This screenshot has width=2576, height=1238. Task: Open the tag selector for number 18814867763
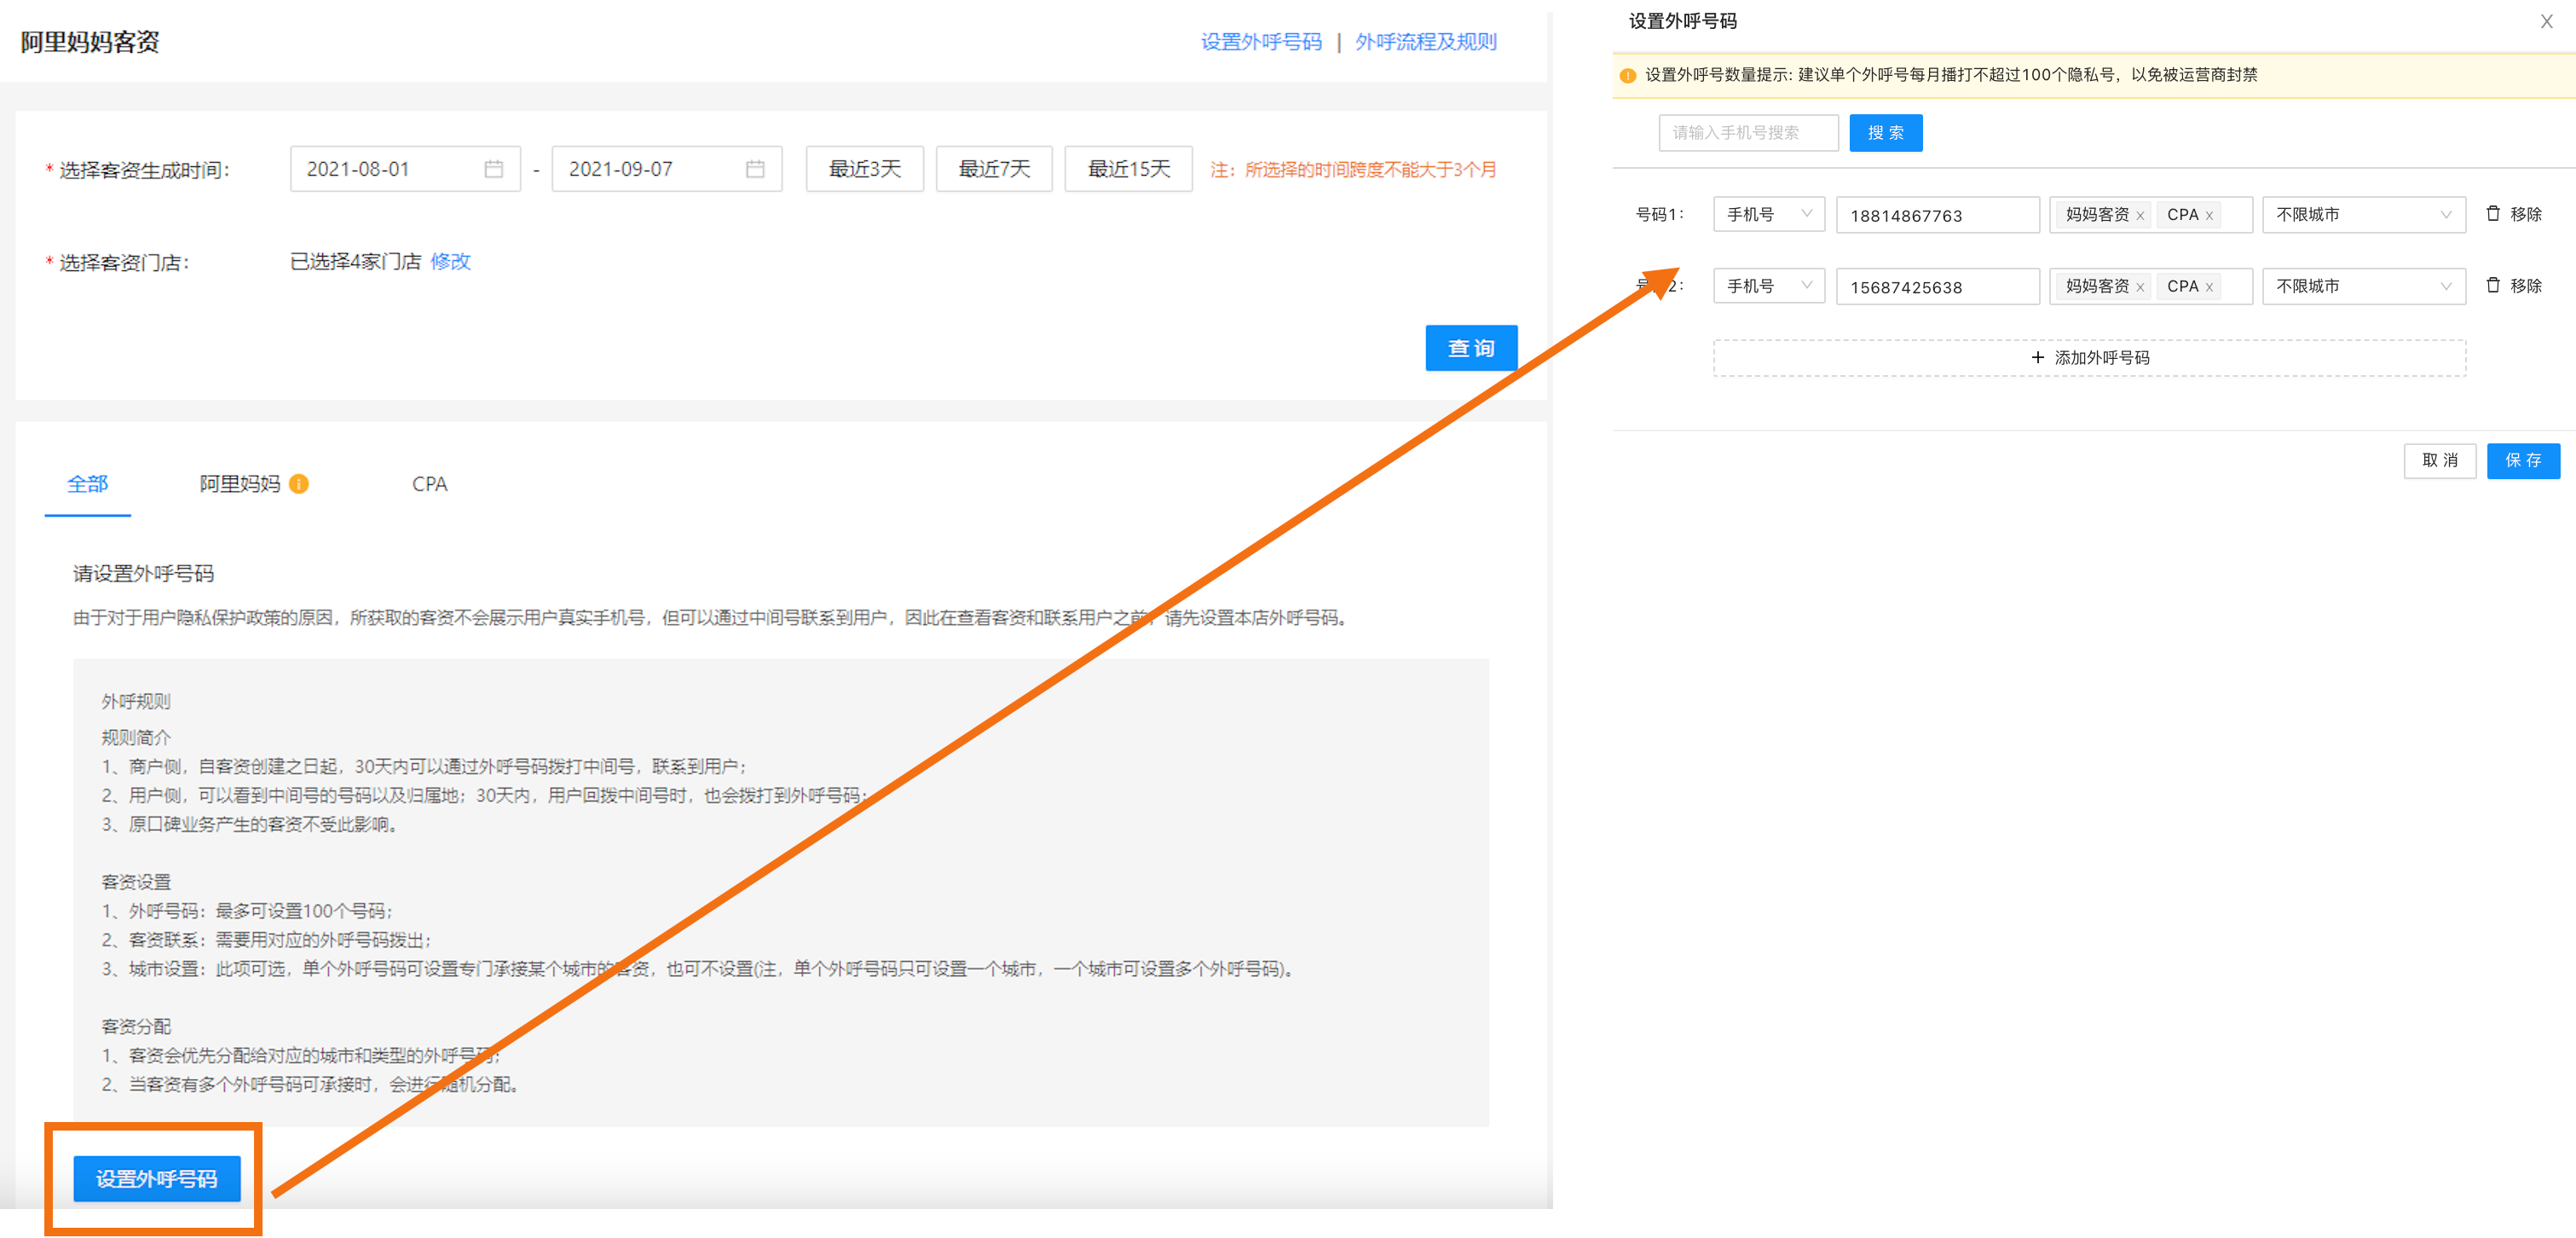pyautogui.click(x=2150, y=214)
